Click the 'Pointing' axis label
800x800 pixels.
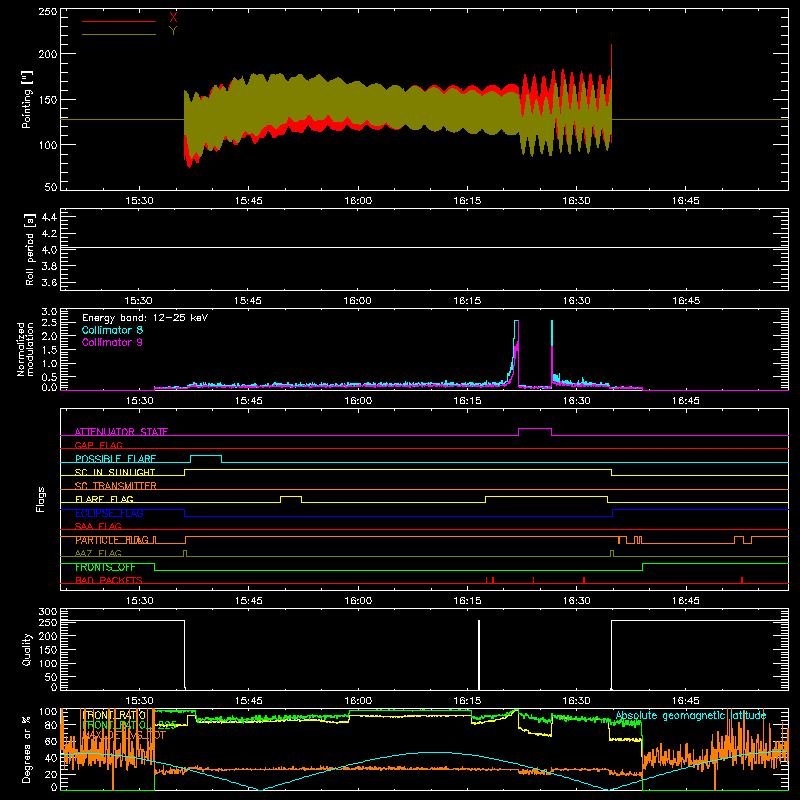click(27, 99)
